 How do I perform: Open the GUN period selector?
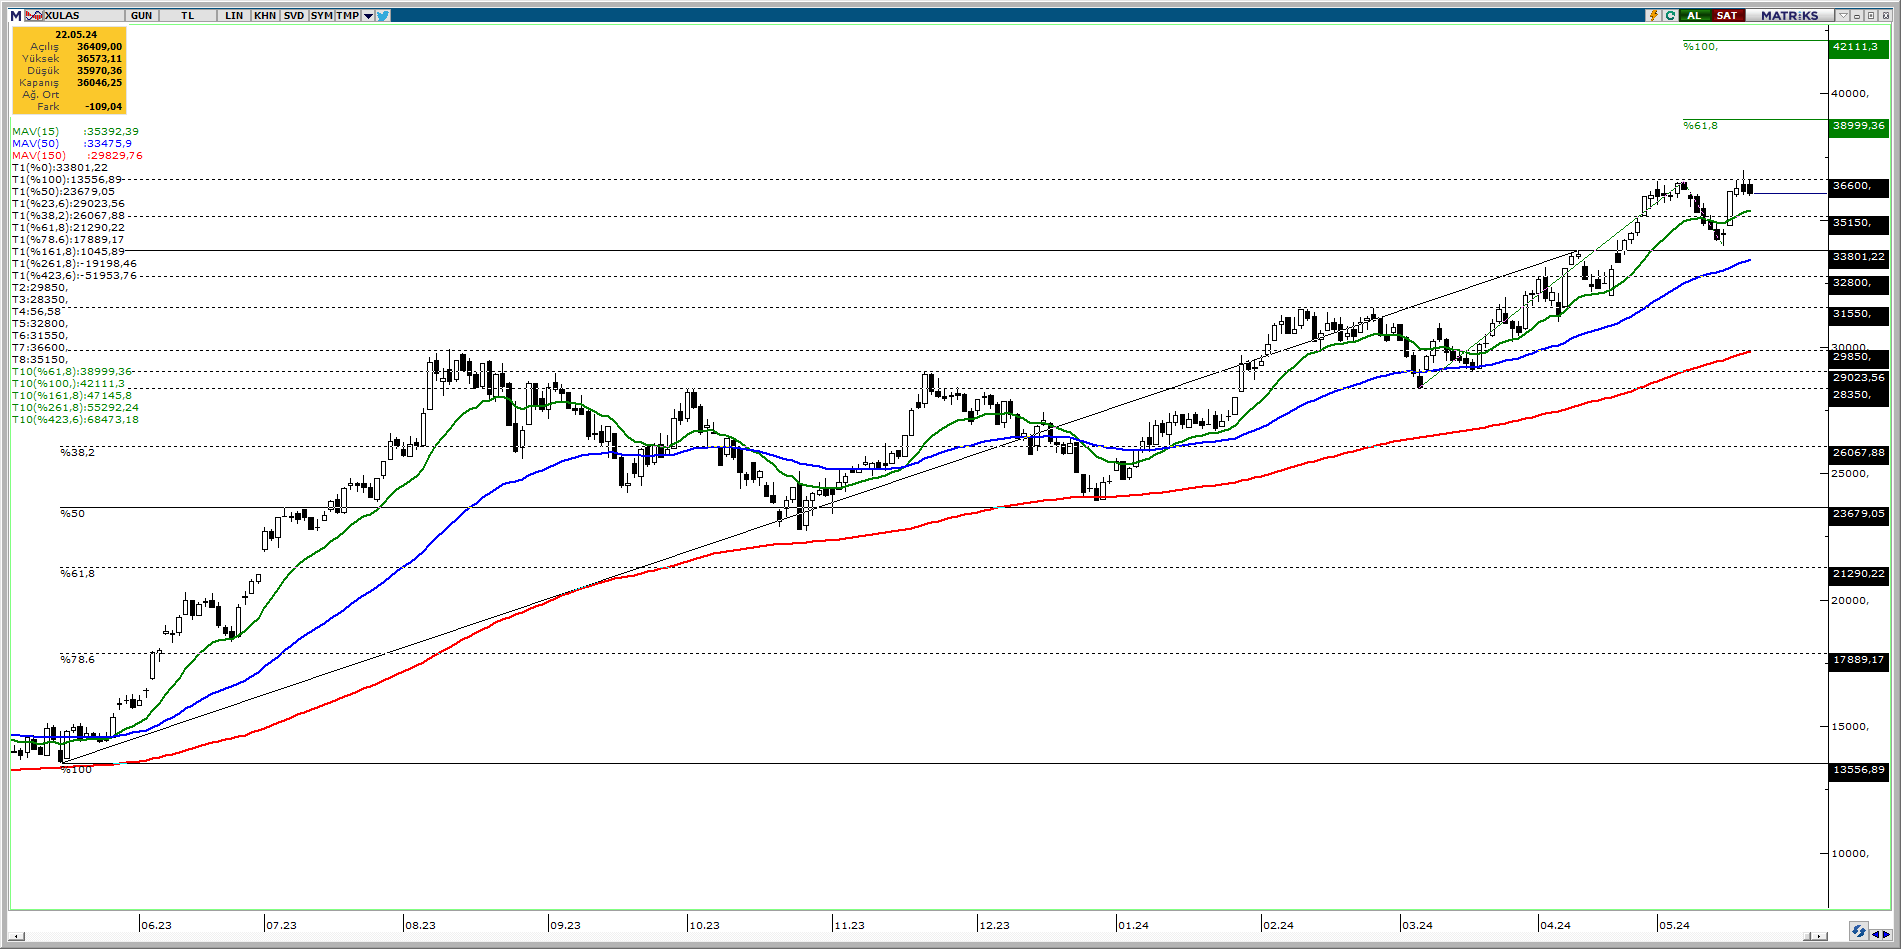(142, 16)
